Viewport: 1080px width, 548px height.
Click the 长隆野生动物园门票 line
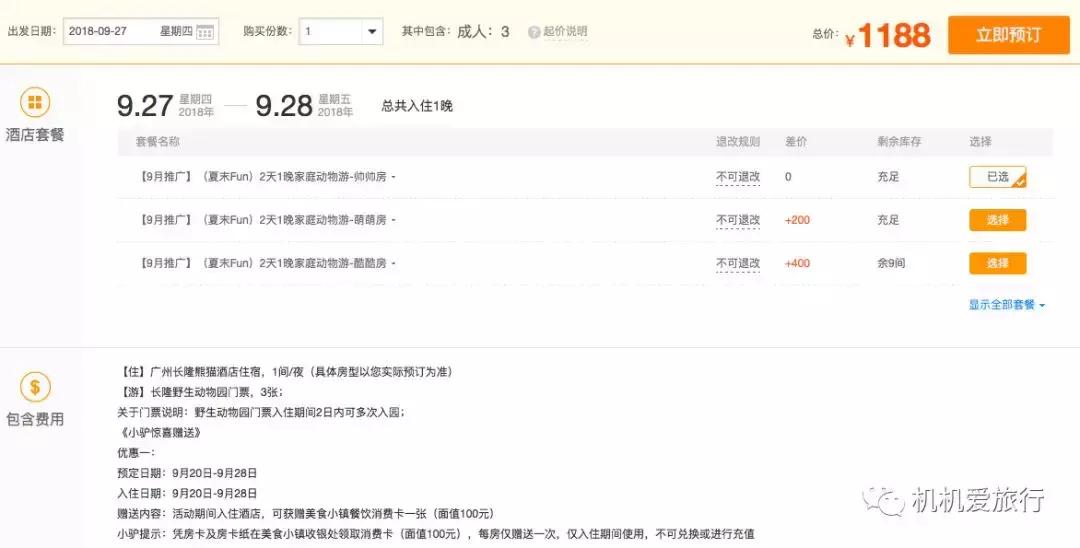coord(200,392)
